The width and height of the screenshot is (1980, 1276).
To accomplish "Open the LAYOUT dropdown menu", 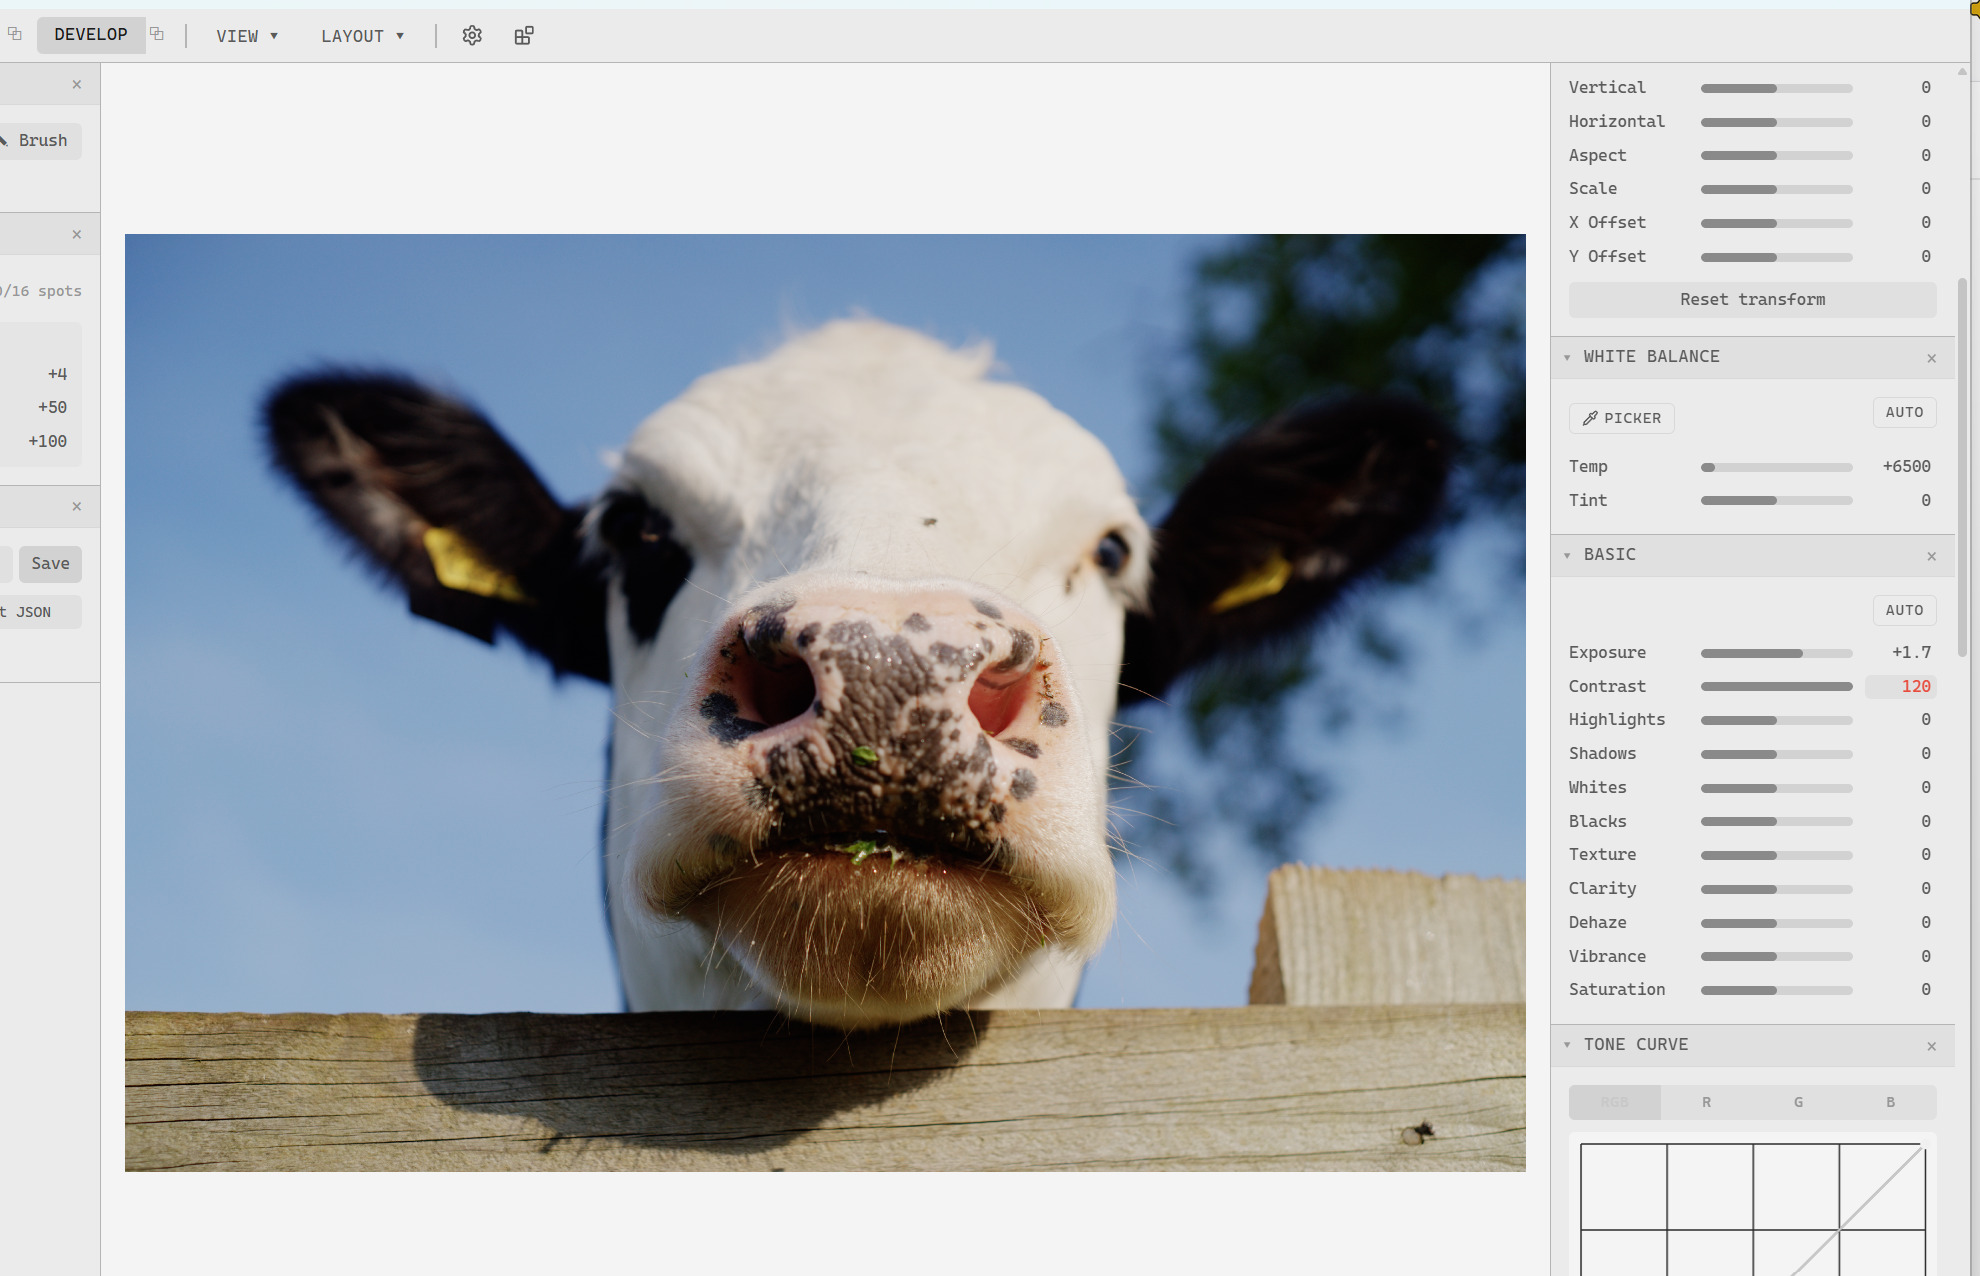I will [362, 36].
